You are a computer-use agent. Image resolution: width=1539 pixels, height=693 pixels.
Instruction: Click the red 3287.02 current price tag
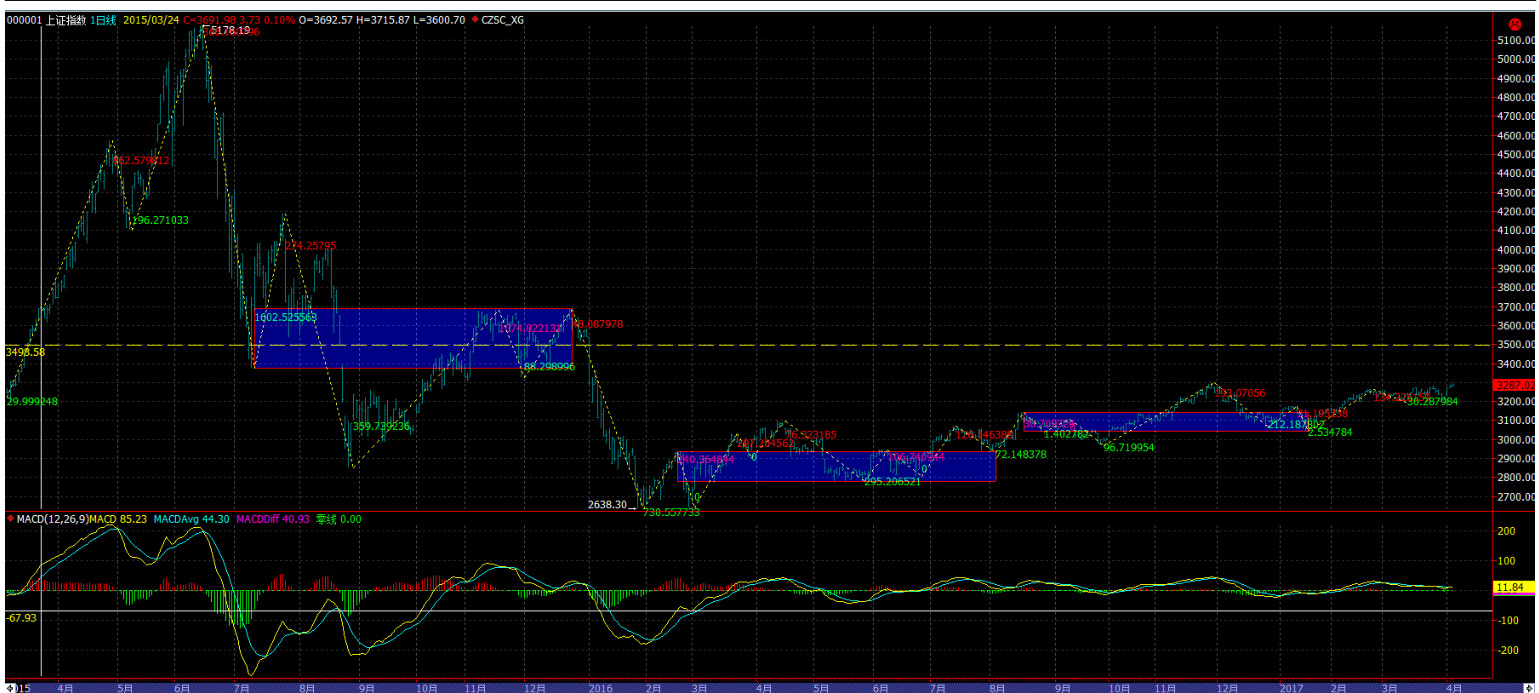pos(1513,384)
